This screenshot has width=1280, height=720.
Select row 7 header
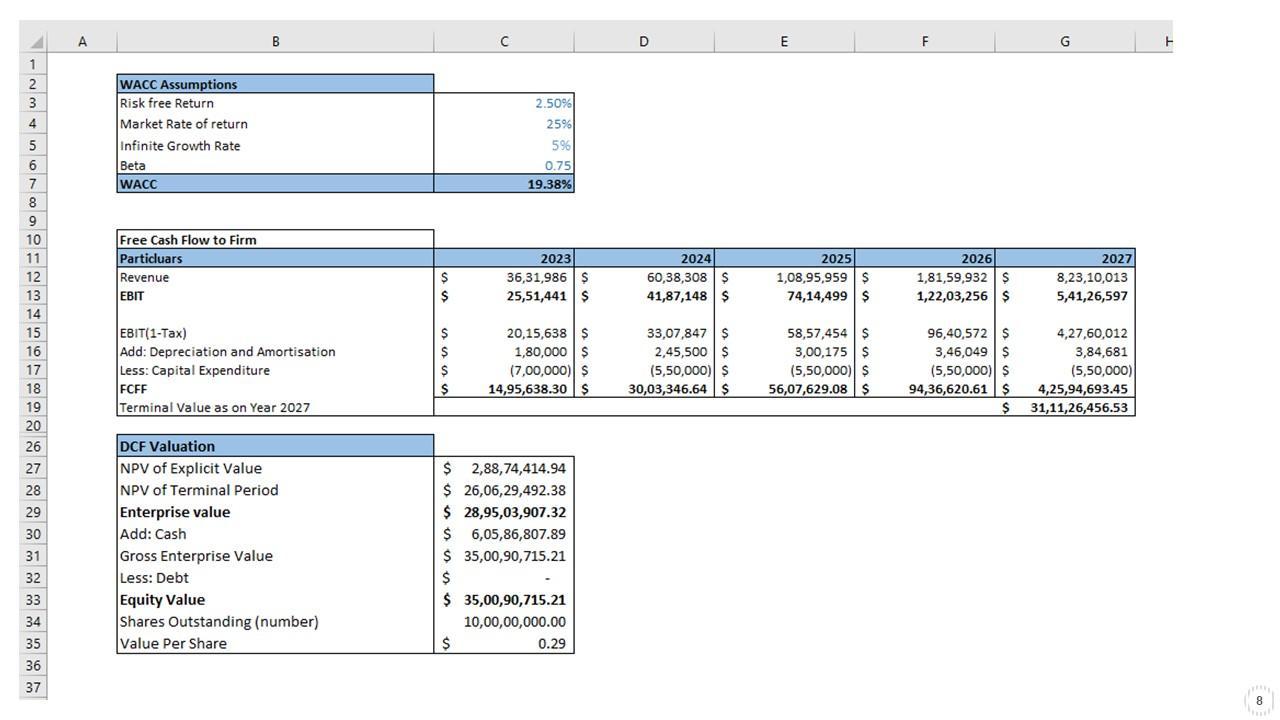(32, 184)
